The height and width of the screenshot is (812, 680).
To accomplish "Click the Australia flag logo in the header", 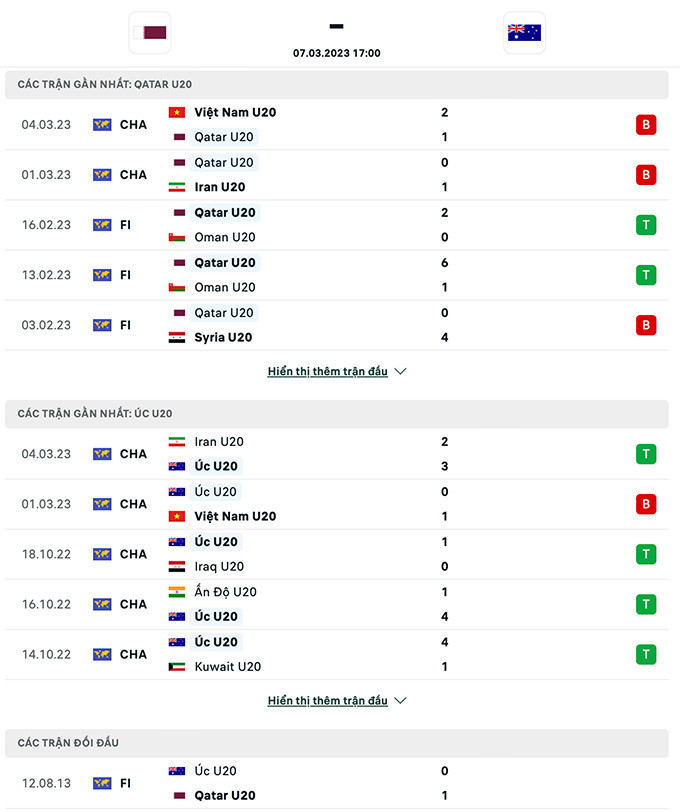I will 524,32.
